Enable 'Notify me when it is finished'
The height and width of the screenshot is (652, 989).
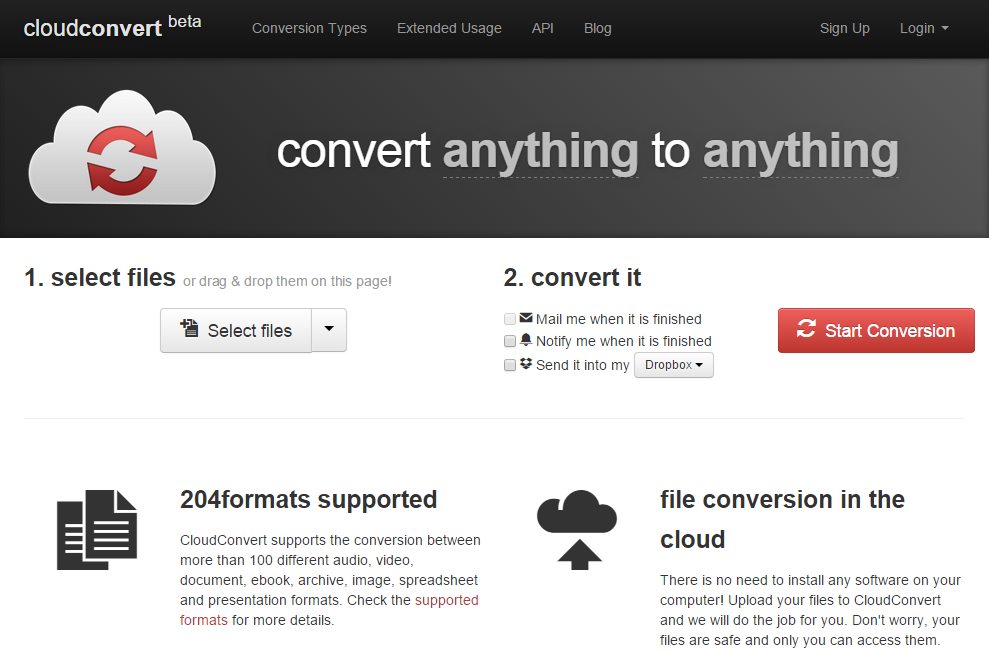(x=510, y=341)
